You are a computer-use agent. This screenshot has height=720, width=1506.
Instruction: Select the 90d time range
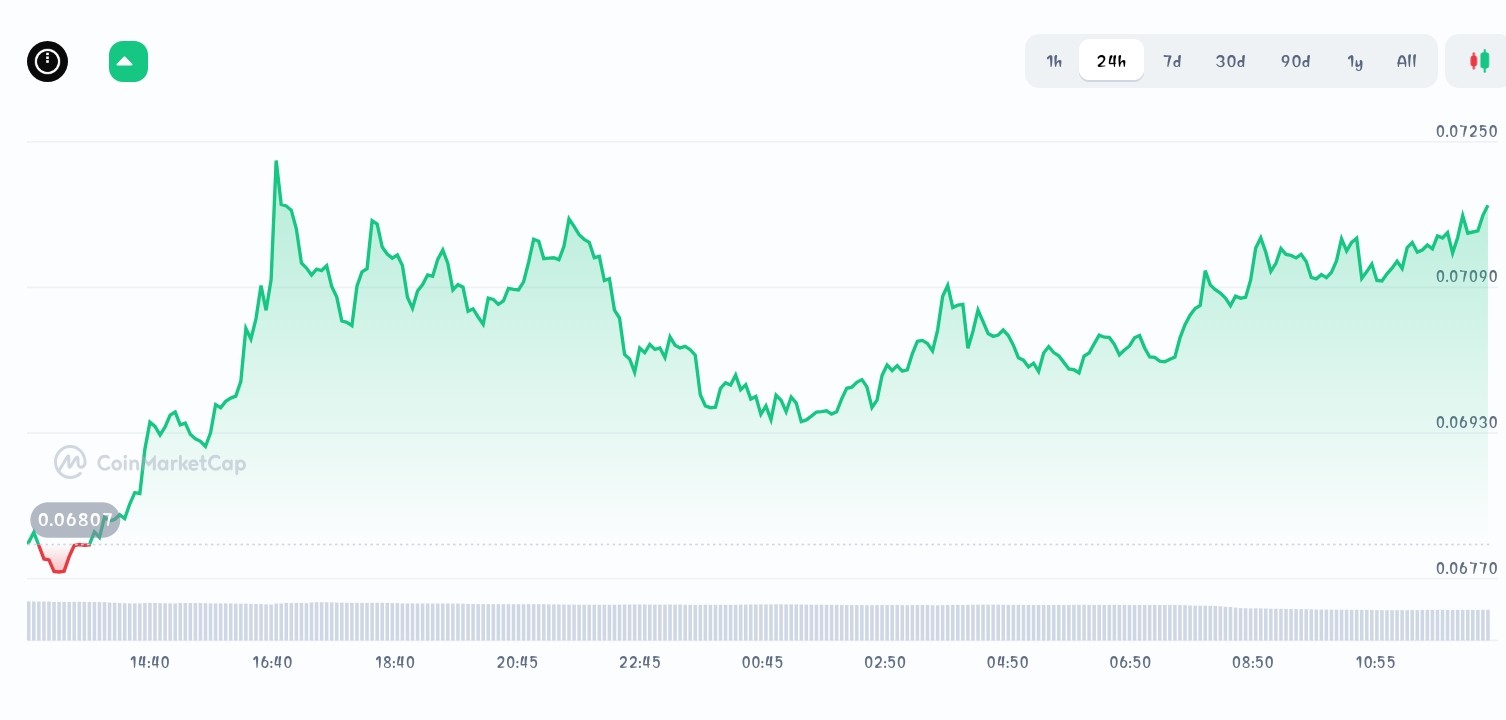pos(1295,61)
